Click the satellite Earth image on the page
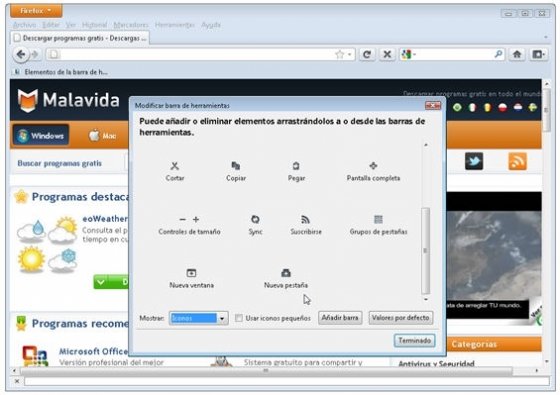The image size is (560, 395). click(x=494, y=255)
